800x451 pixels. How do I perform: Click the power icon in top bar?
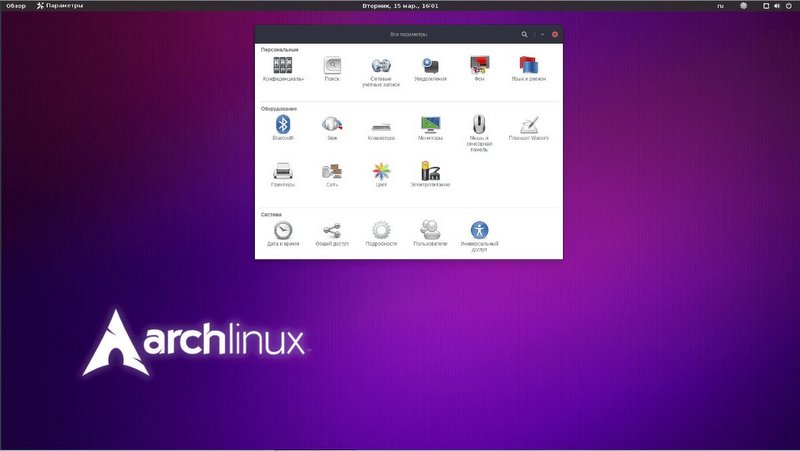(x=789, y=6)
